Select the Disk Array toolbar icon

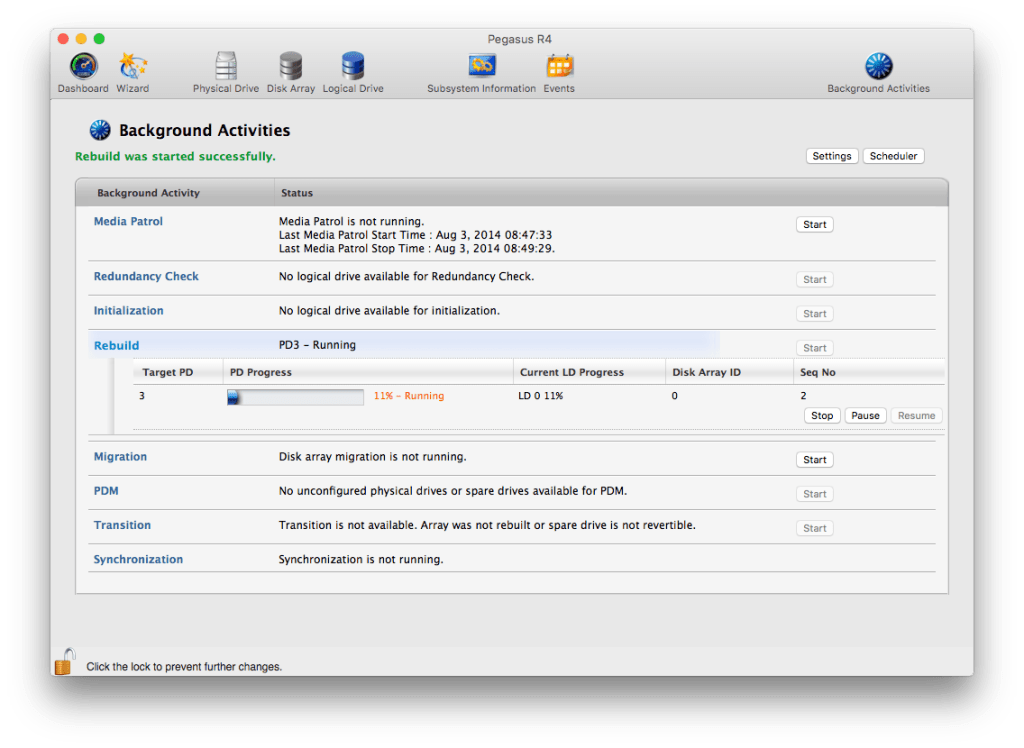coord(291,68)
